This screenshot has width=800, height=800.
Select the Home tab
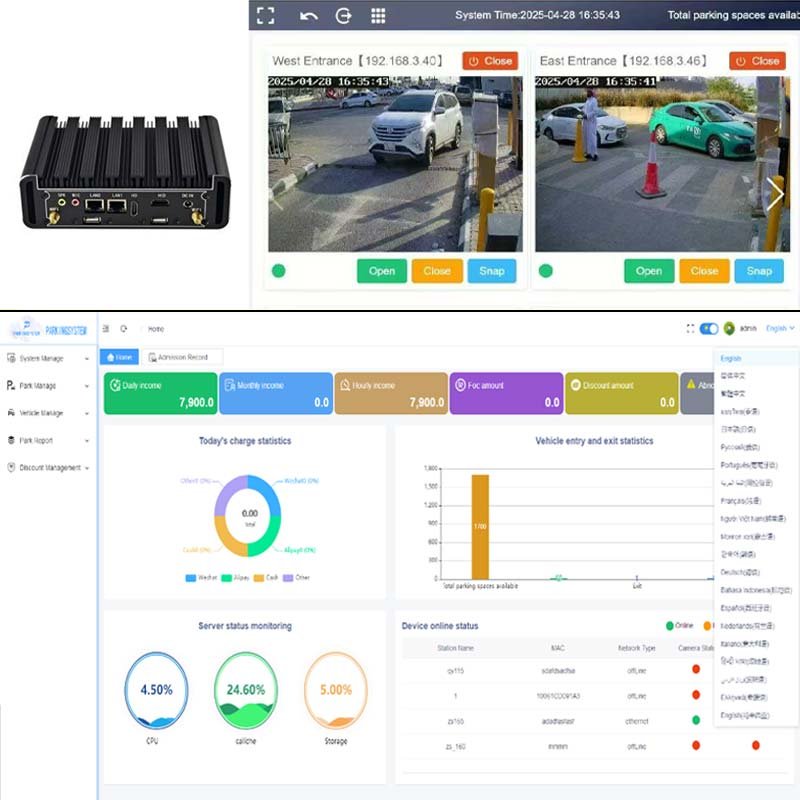click(122, 356)
